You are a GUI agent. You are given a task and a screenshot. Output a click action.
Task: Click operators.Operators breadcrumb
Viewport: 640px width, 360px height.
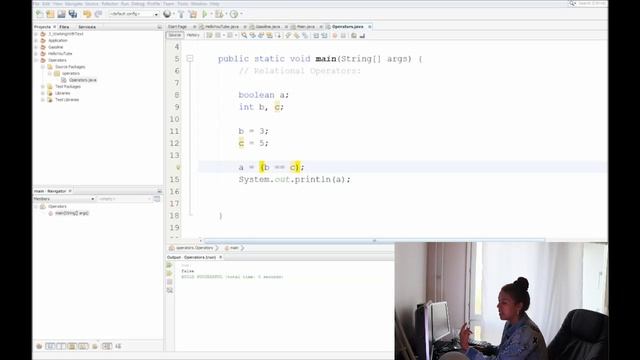[x=194, y=248]
